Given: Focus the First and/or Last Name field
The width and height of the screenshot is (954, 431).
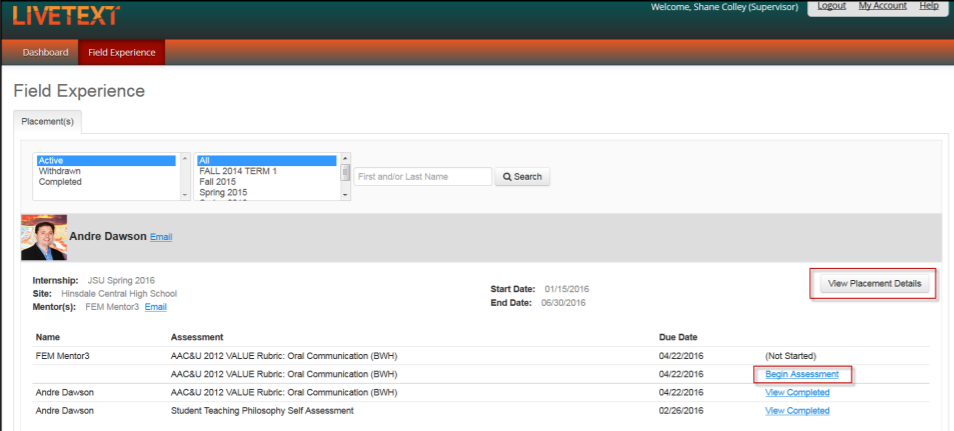Looking at the screenshot, I should coord(423,177).
